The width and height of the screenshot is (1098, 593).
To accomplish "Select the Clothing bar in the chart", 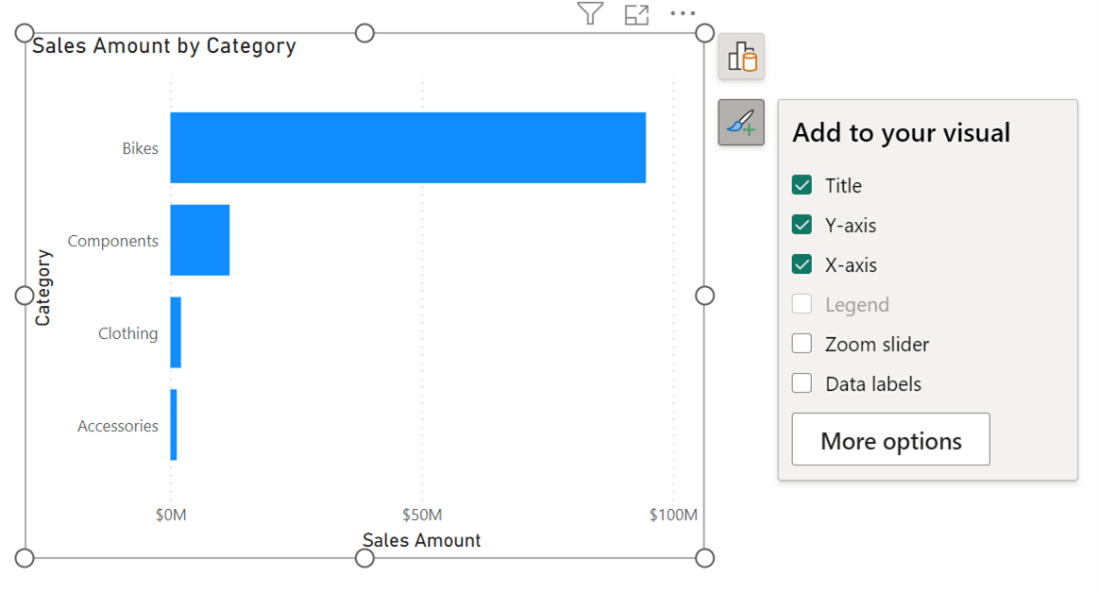I will pyautogui.click(x=176, y=333).
